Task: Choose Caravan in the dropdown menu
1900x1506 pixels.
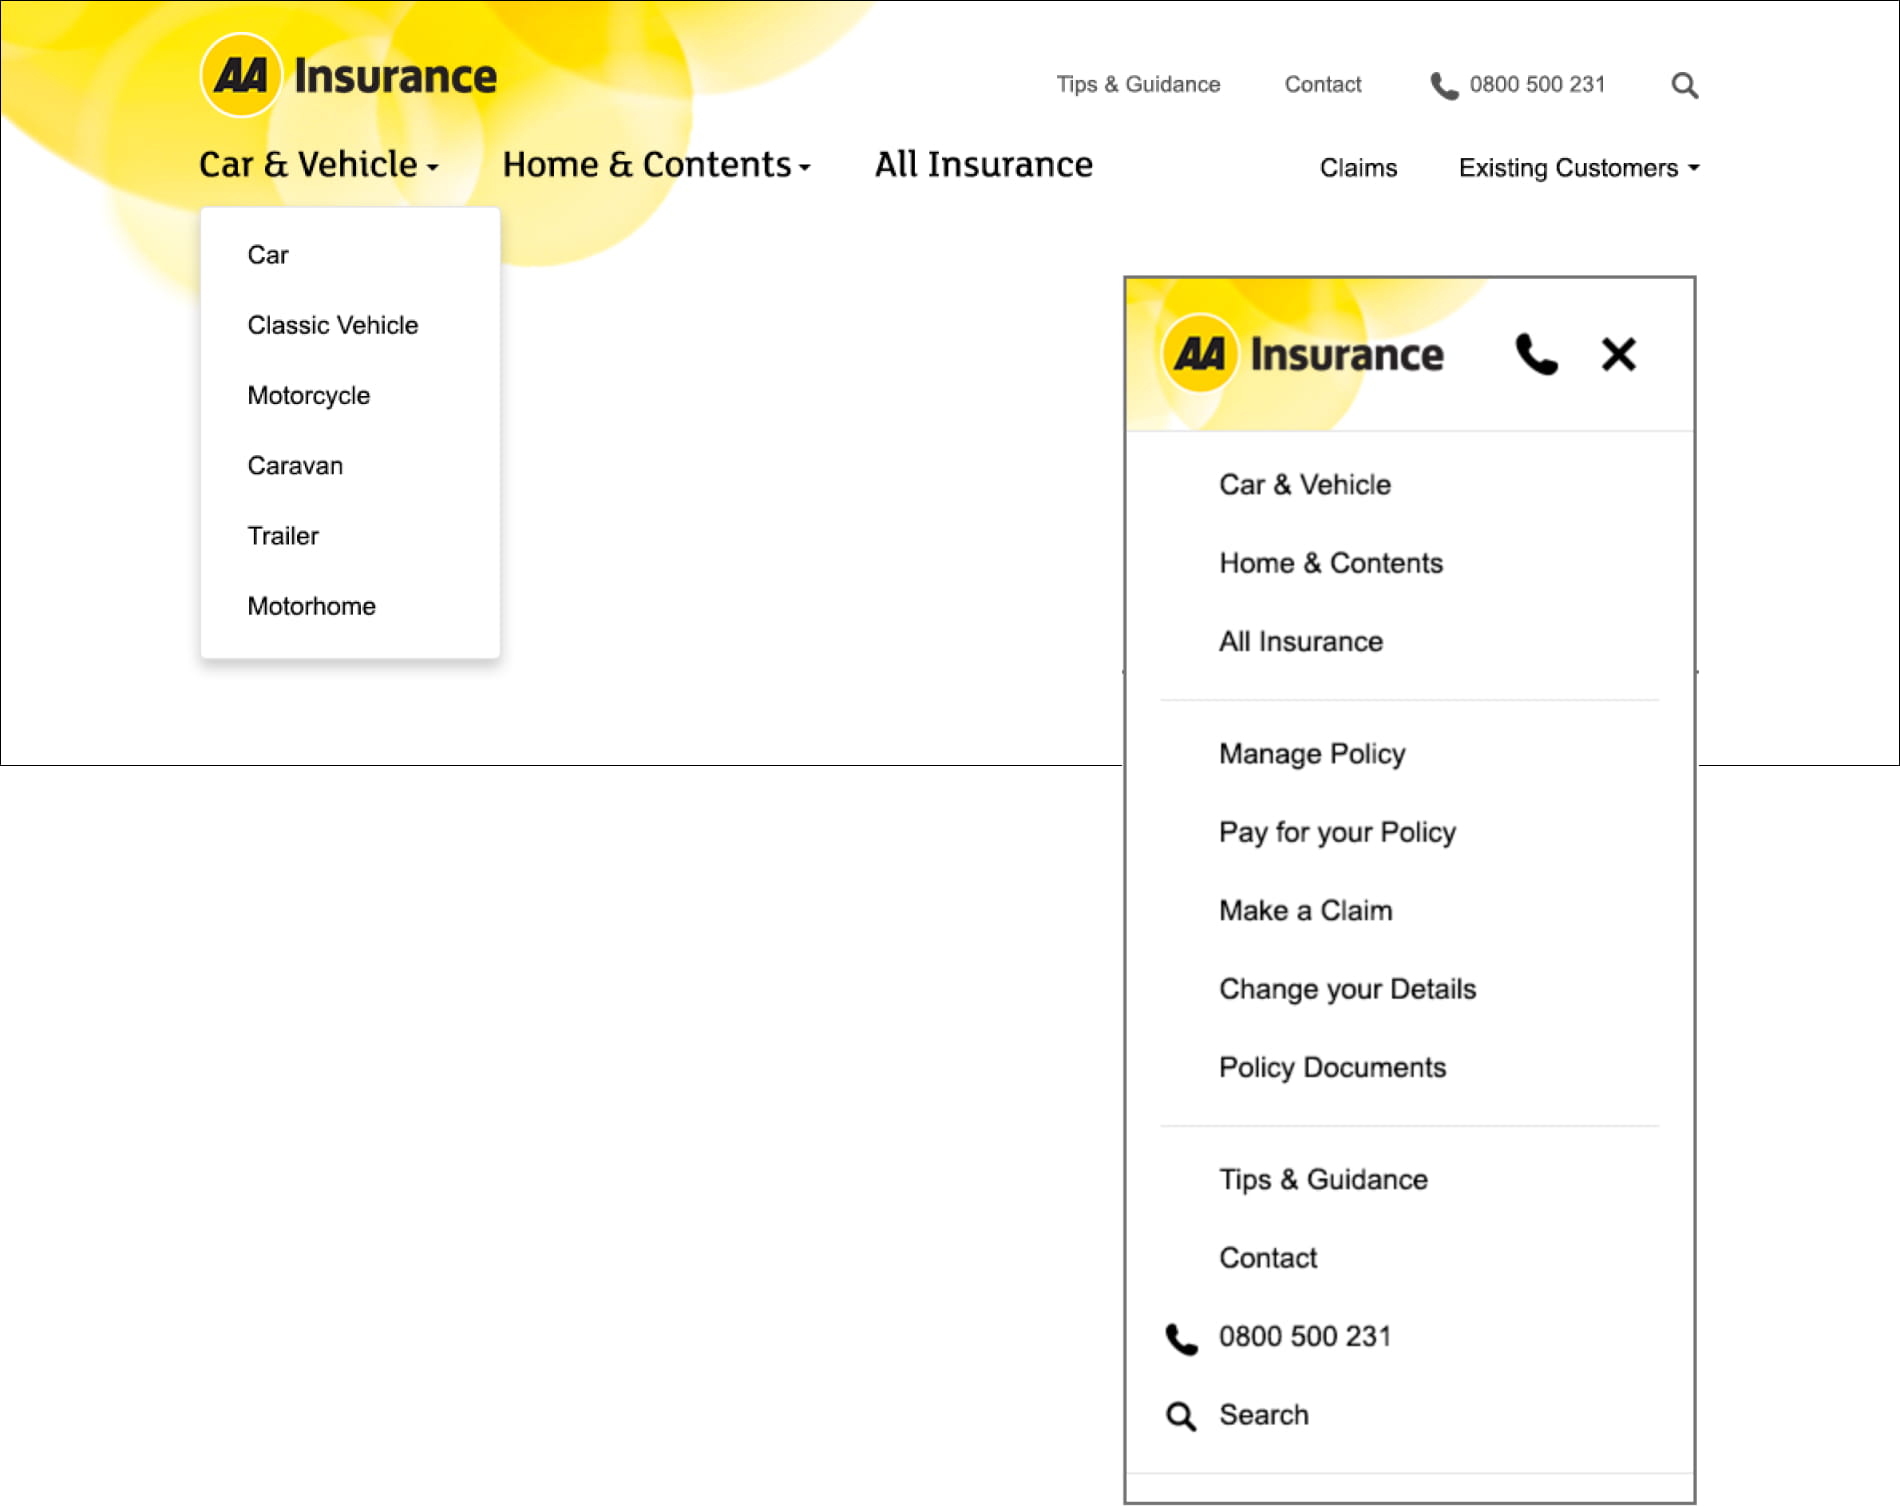Action: [x=295, y=466]
